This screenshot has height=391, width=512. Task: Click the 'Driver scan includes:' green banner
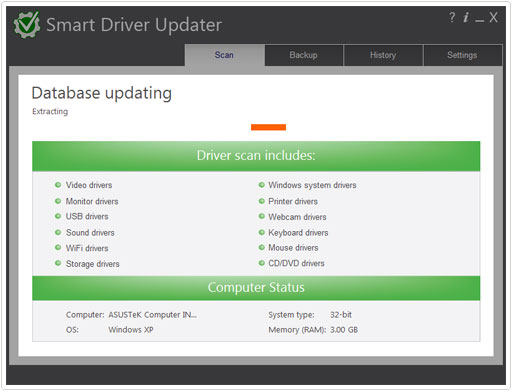(x=256, y=156)
